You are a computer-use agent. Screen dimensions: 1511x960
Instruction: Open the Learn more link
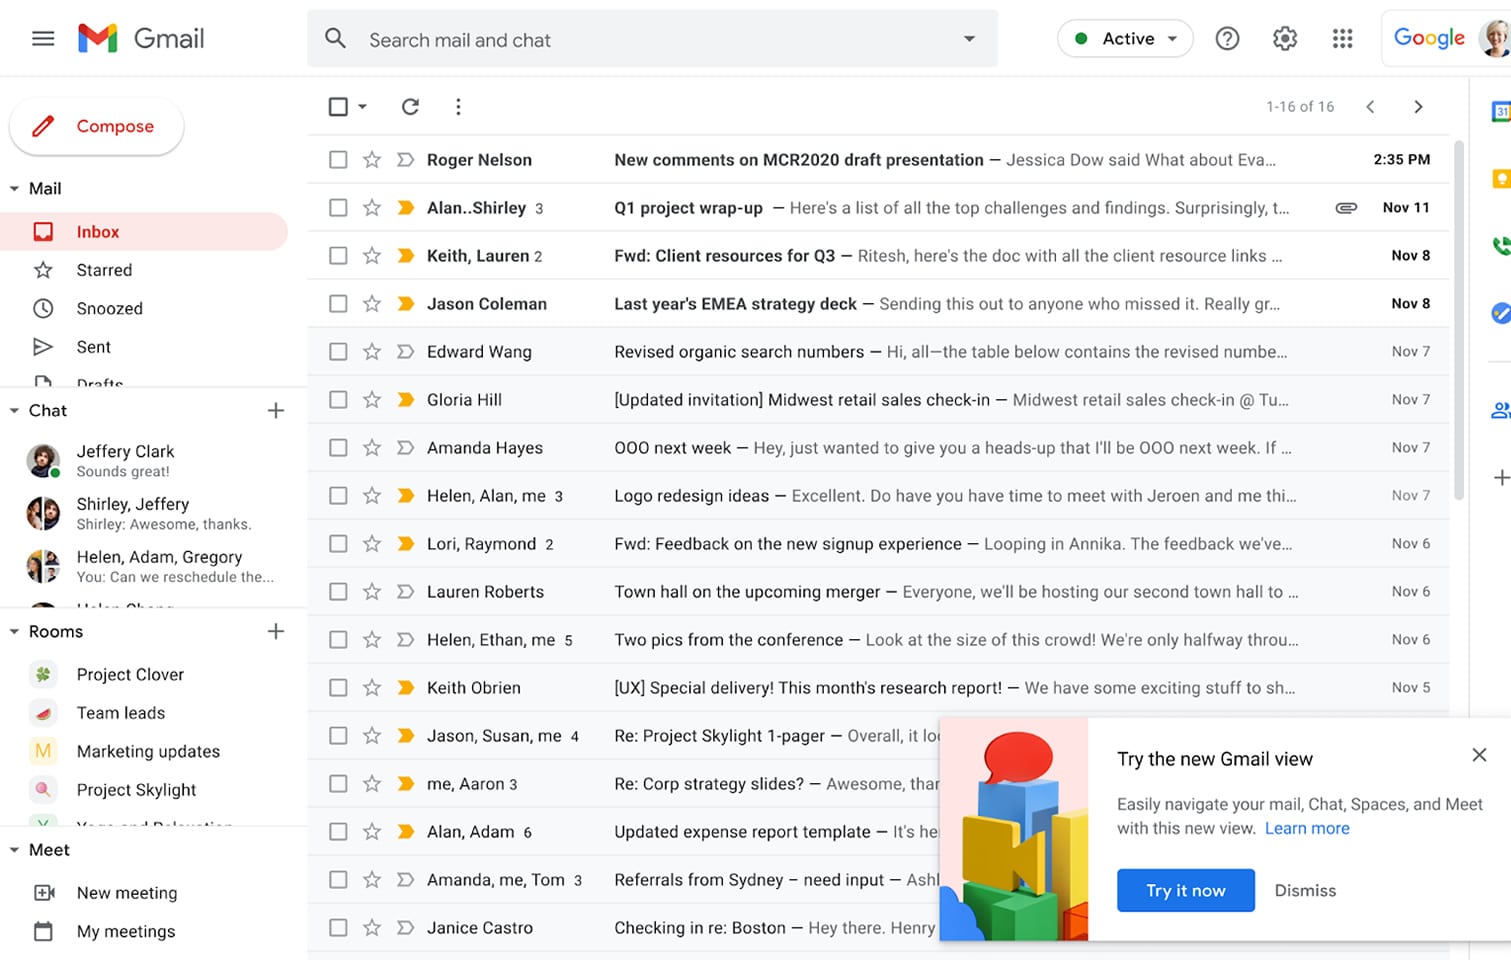(1306, 828)
